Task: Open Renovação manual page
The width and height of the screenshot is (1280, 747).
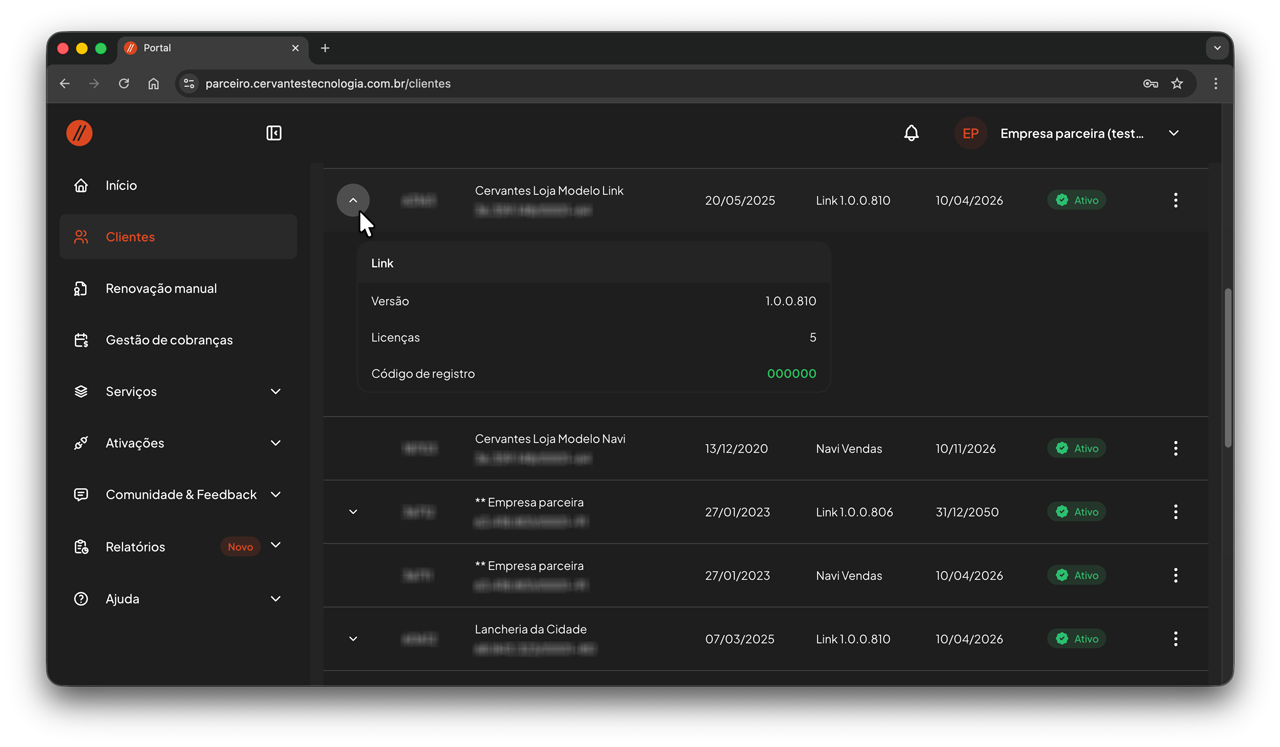Action: [161, 289]
